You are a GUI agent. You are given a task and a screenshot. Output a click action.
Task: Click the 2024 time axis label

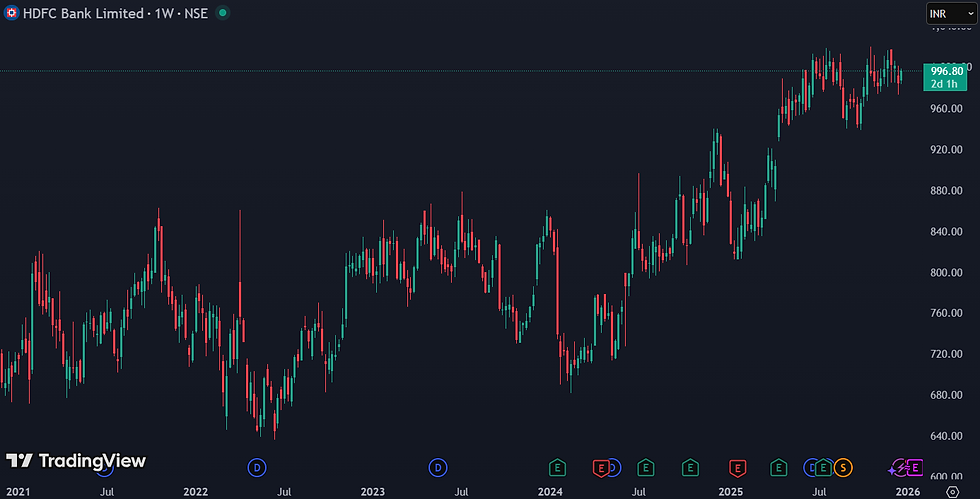[550, 491]
